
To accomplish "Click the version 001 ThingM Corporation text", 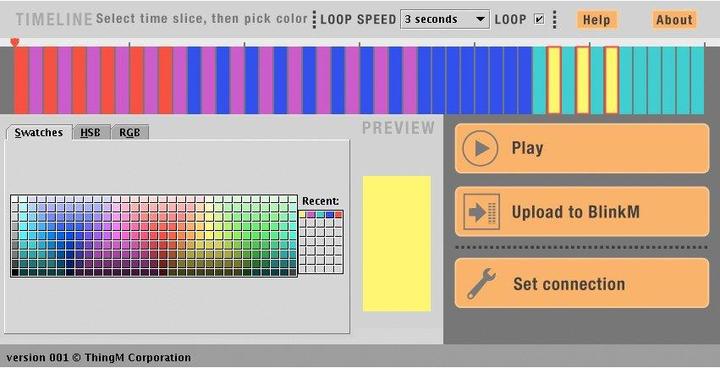I will pos(99,357).
